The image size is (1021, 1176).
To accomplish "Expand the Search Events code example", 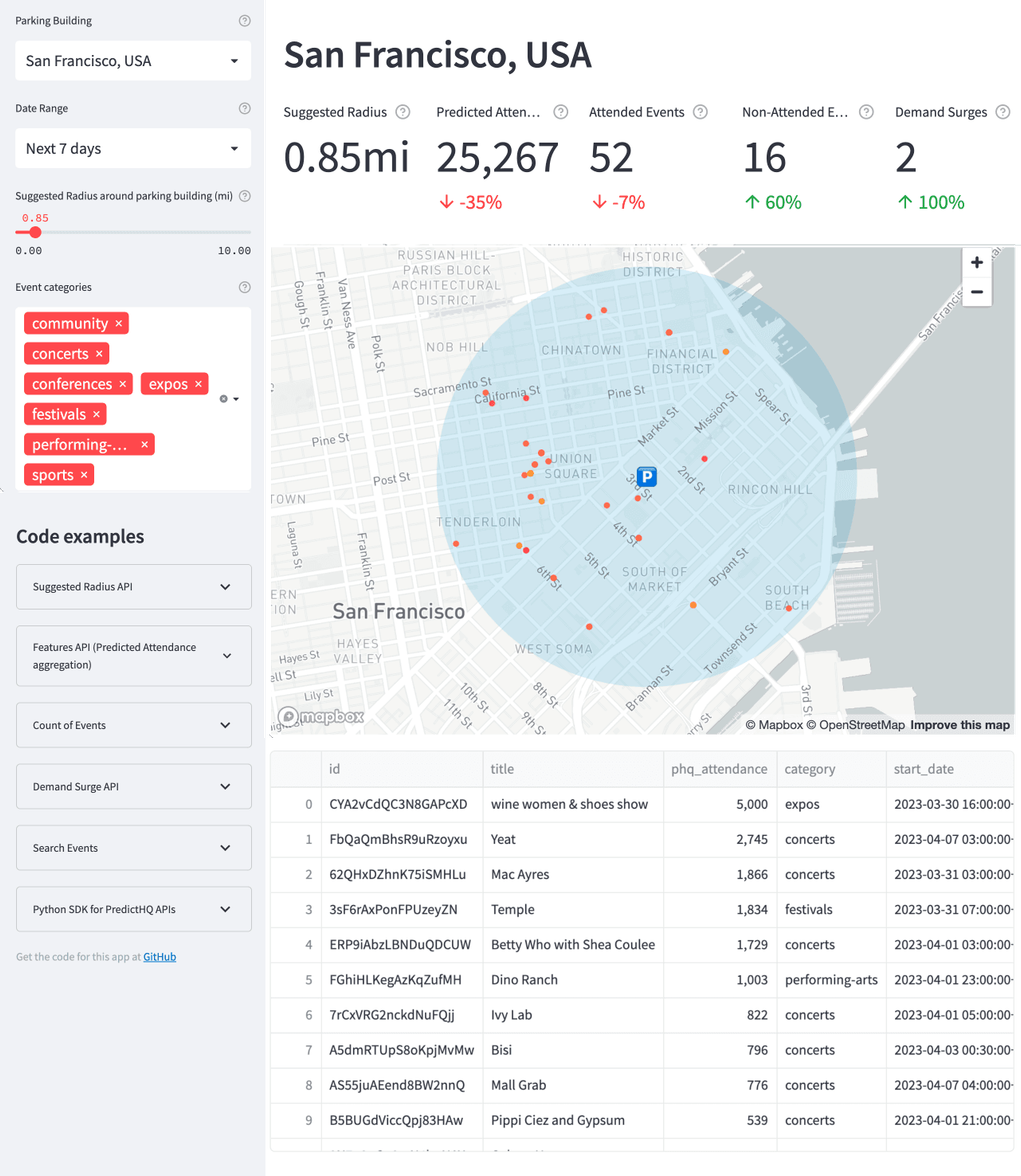I will (134, 848).
